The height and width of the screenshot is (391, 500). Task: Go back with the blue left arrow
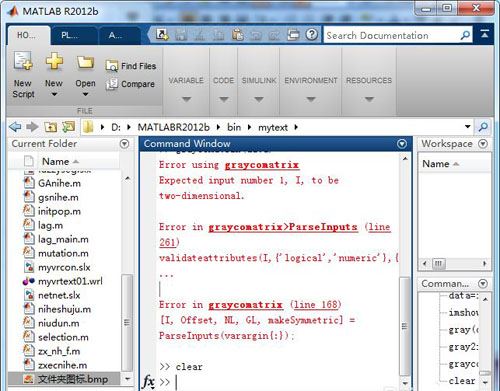15,127
